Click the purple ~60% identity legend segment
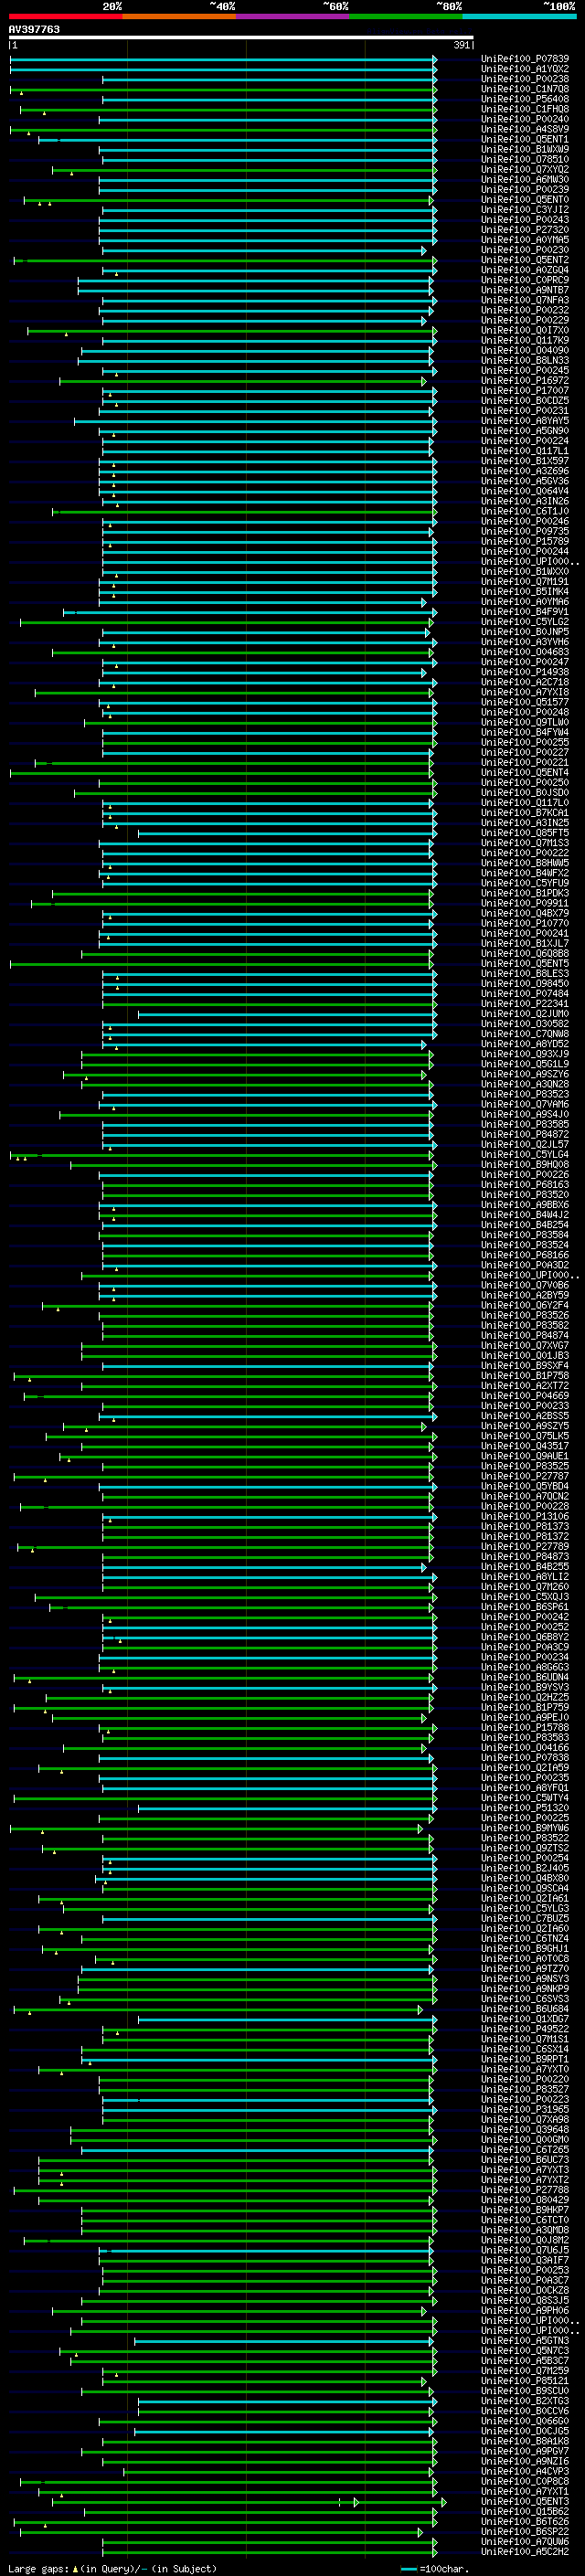This screenshot has width=585, height=2576. (x=292, y=16)
